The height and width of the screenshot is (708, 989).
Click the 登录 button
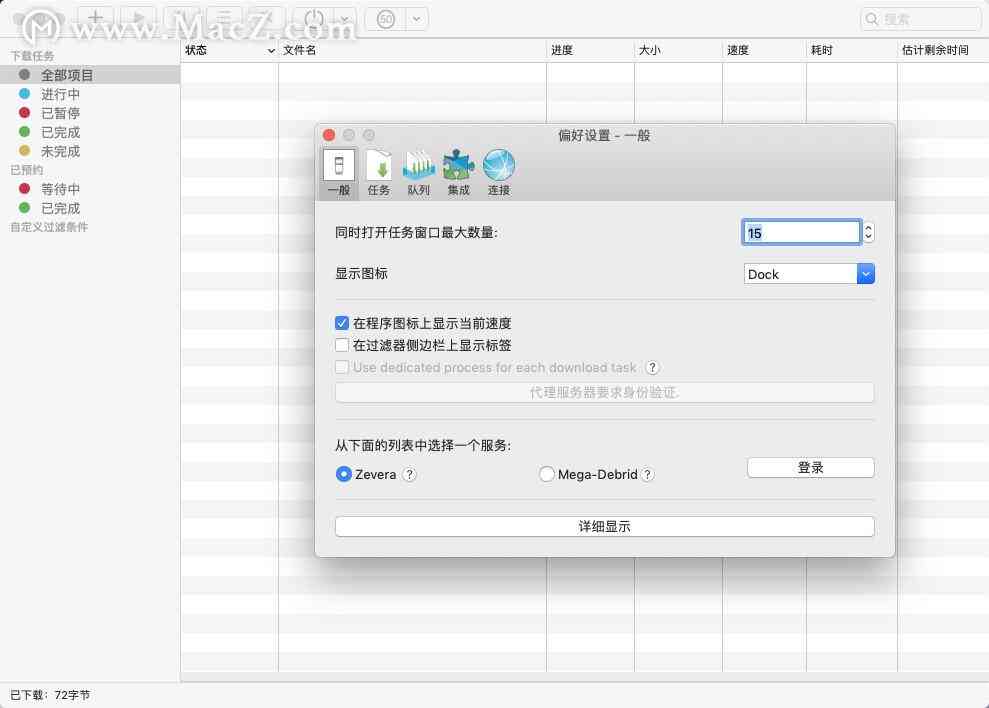(811, 468)
